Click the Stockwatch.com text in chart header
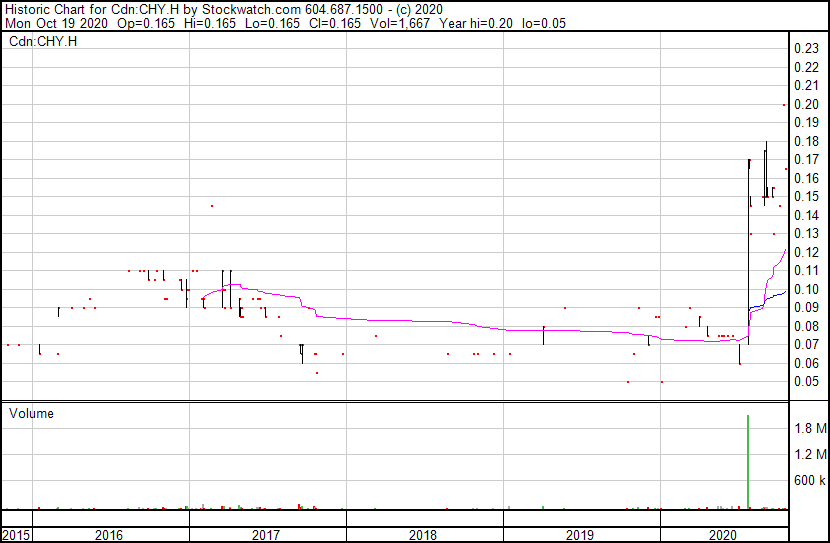 [246, 8]
